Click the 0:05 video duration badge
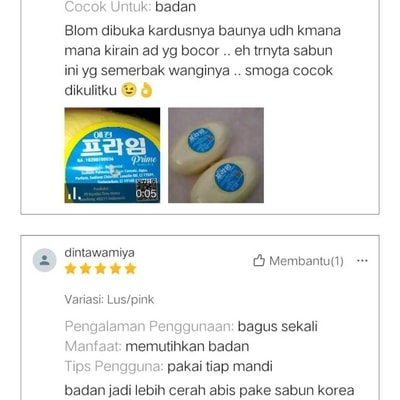Viewport: 400px width, 400px height. tap(146, 194)
